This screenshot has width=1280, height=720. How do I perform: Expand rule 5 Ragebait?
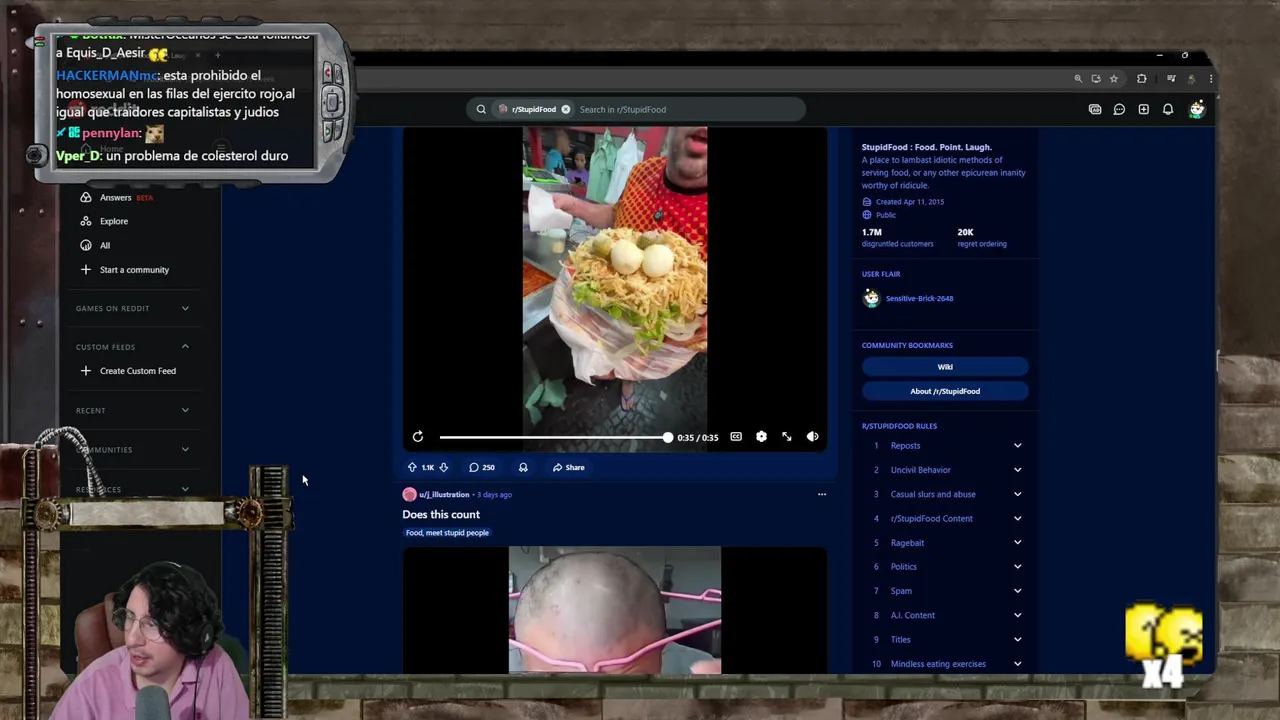pos(945,543)
